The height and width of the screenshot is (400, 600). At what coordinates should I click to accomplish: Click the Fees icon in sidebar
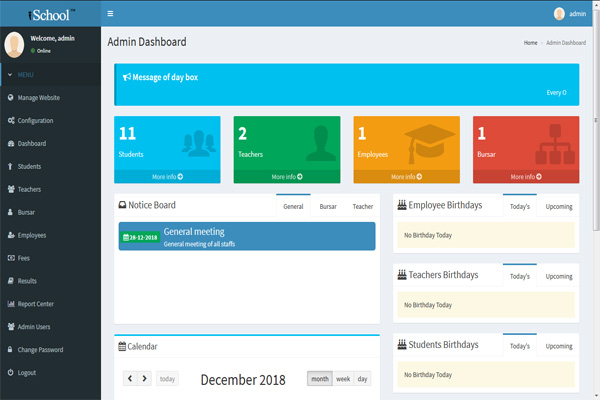tap(10, 258)
